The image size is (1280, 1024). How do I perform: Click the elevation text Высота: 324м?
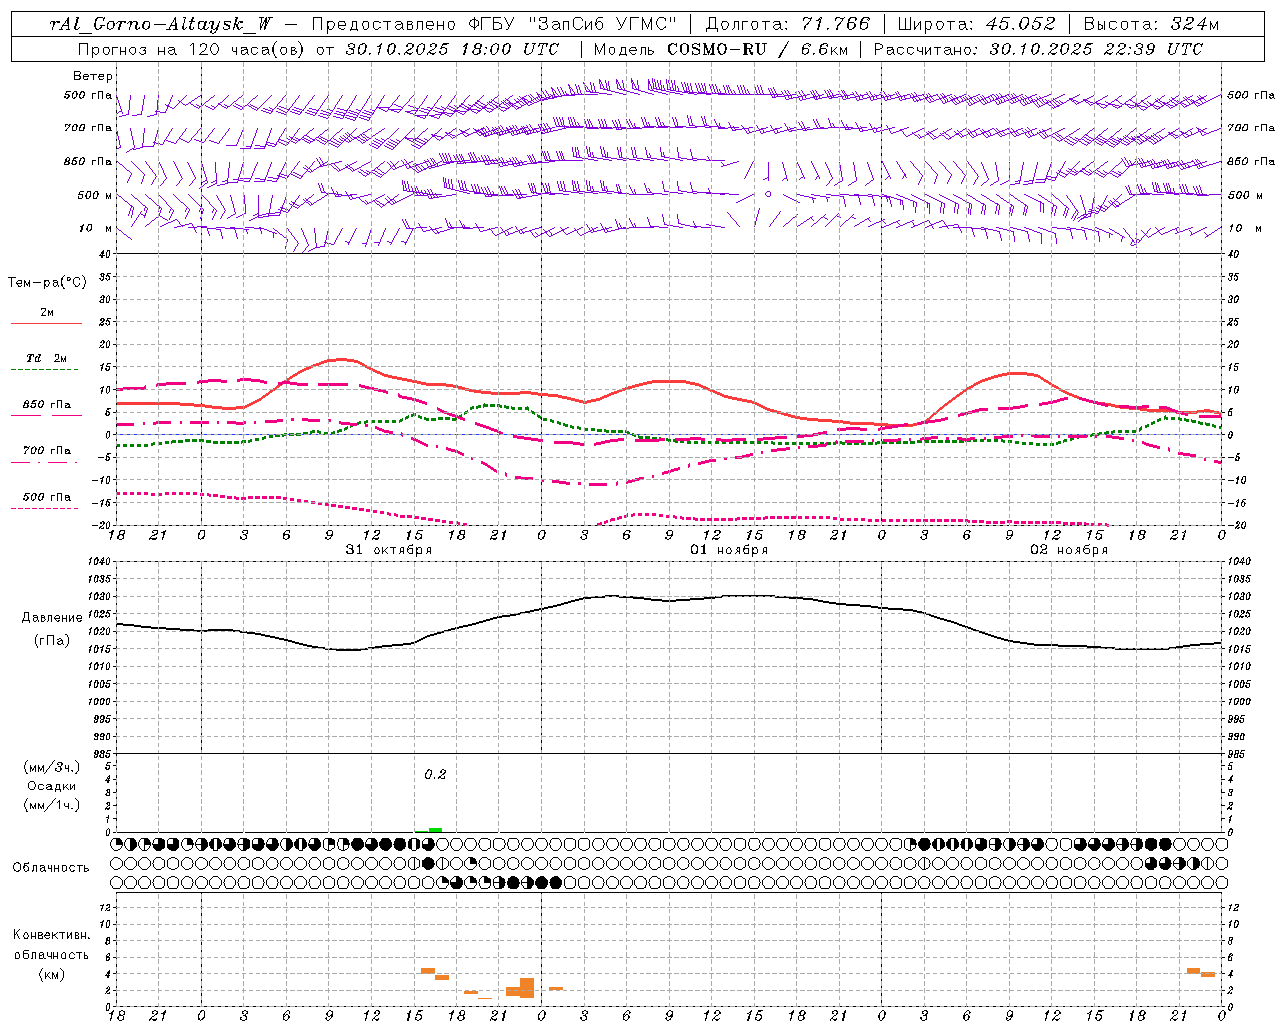(1151, 24)
